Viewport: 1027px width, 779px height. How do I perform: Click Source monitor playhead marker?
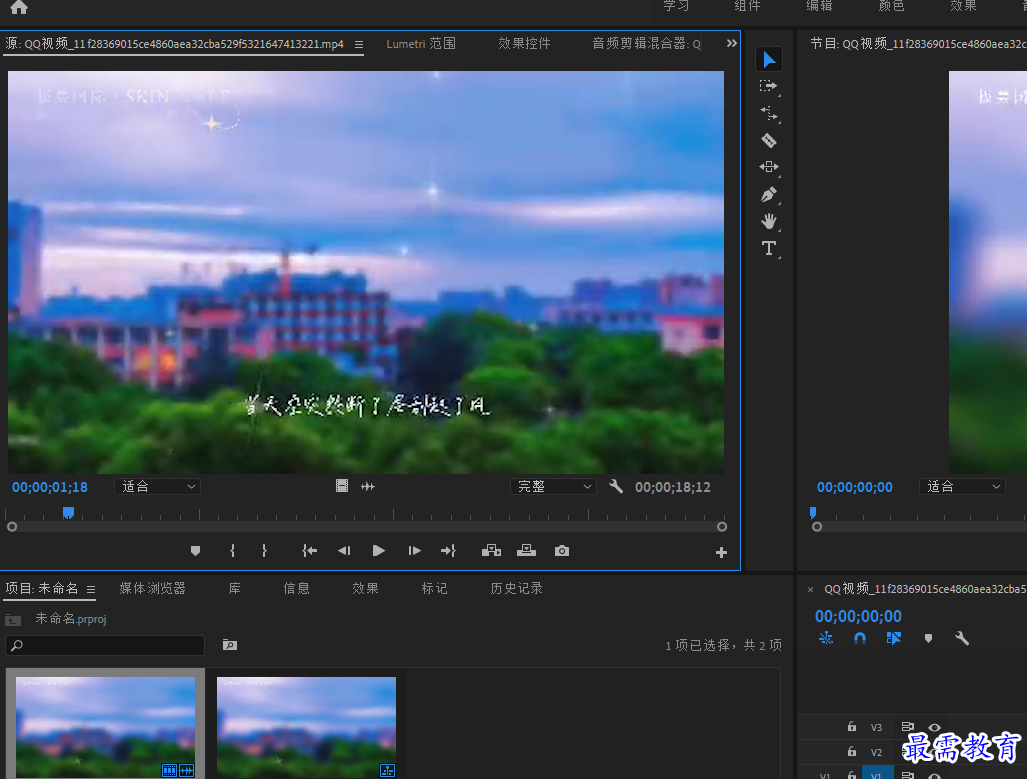tap(68, 512)
